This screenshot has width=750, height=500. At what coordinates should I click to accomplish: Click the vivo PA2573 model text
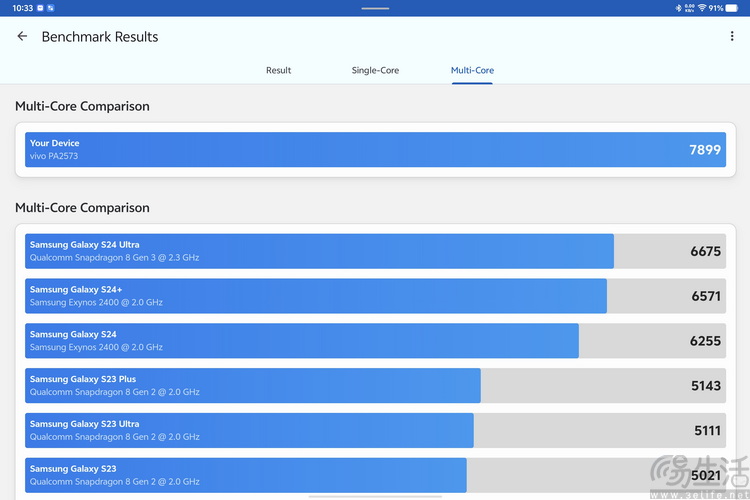(x=54, y=156)
